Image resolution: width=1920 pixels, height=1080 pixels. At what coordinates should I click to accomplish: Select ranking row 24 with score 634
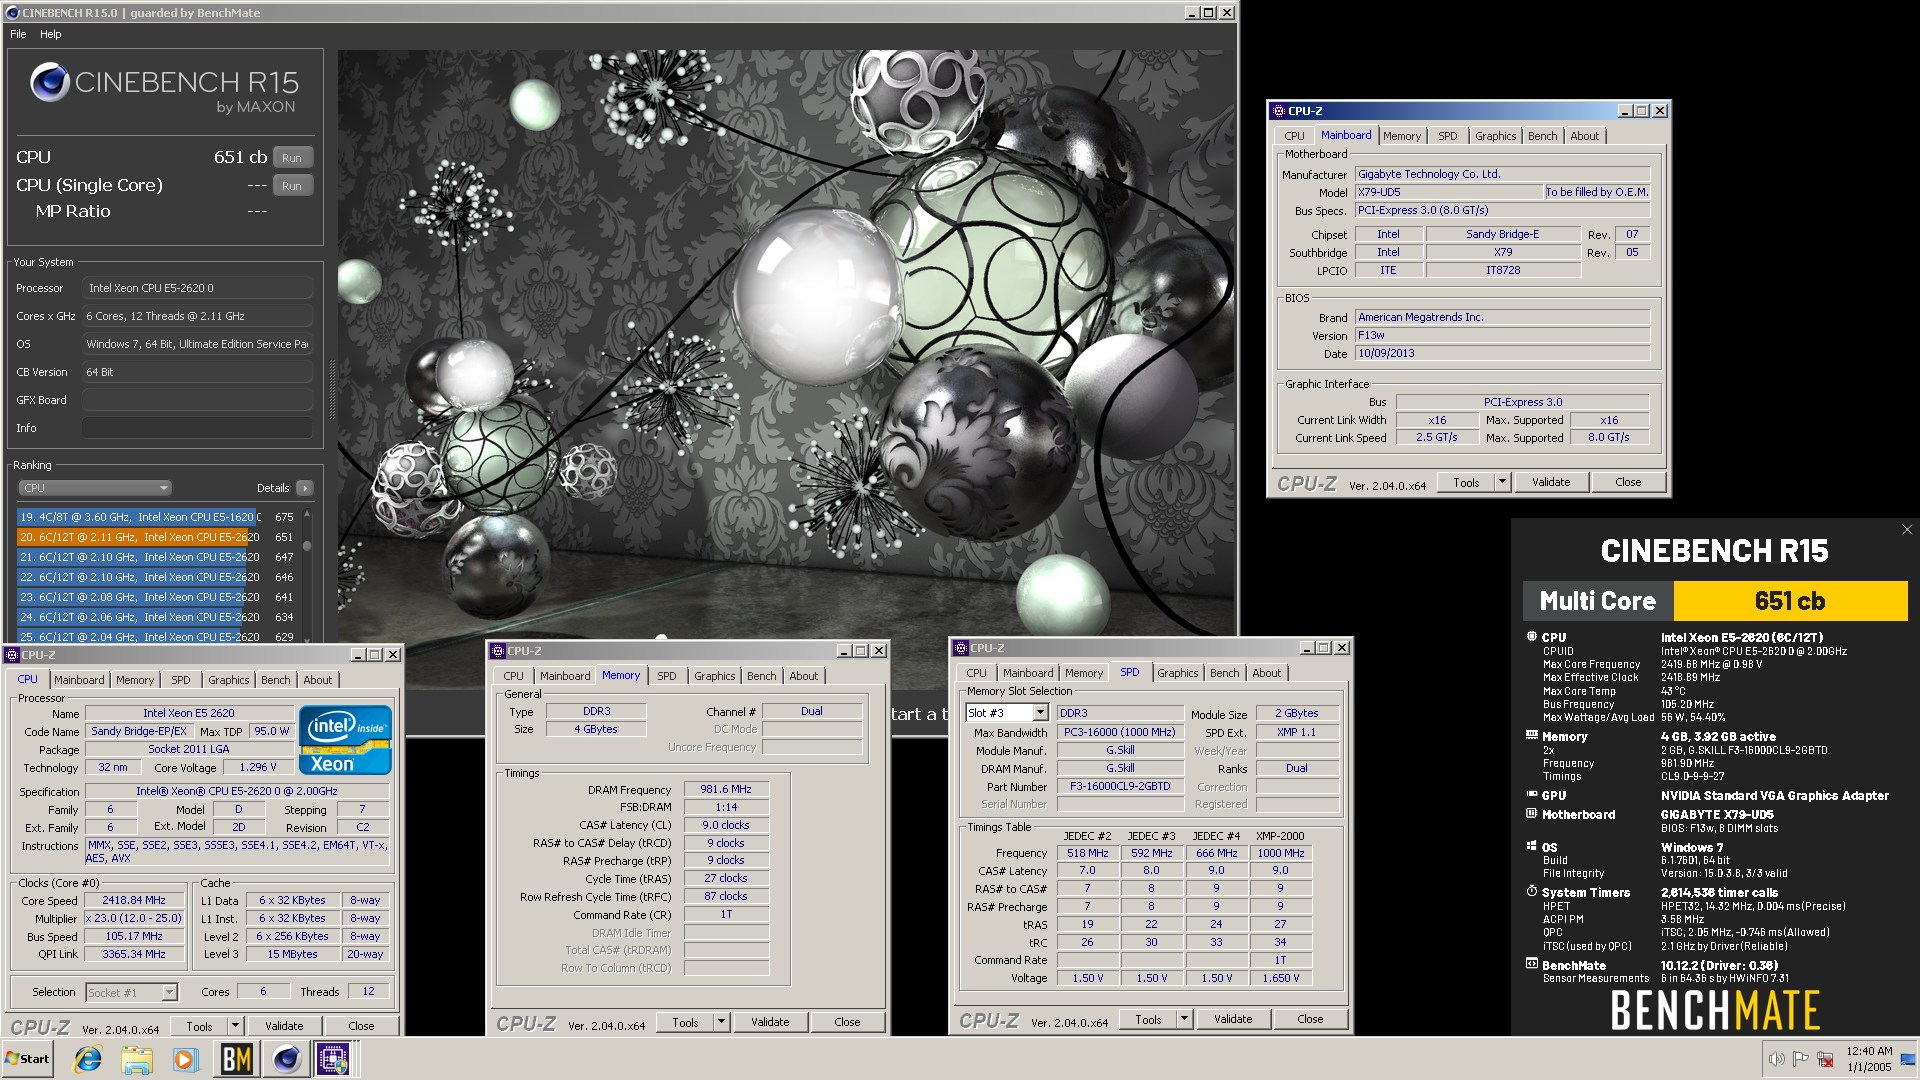tap(157, 617)
